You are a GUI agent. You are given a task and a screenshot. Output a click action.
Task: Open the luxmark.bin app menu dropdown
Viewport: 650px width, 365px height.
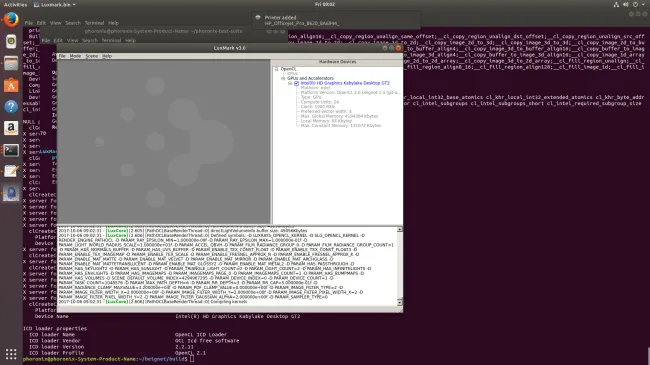55,5
